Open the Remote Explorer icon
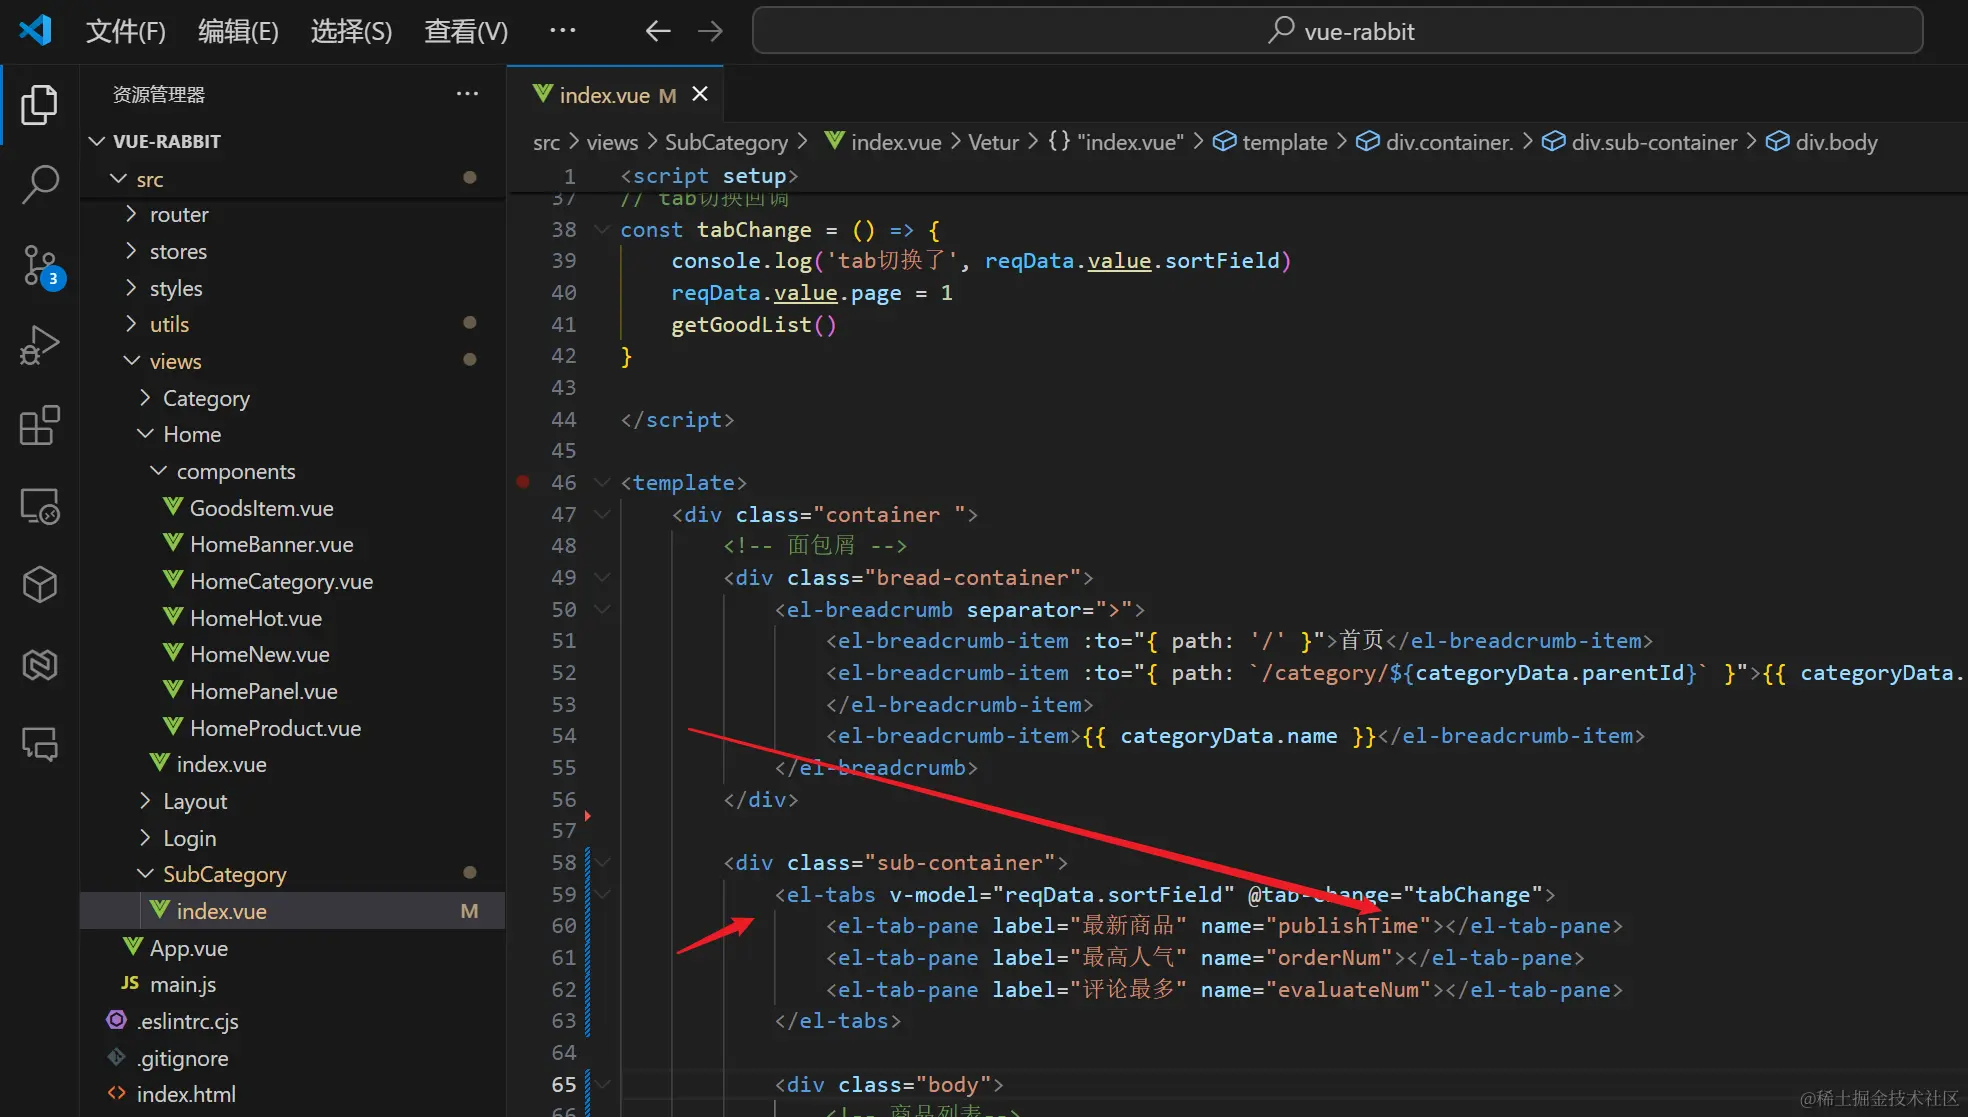The width and height of the screenshot is (1968, 1117). (39, 506)
